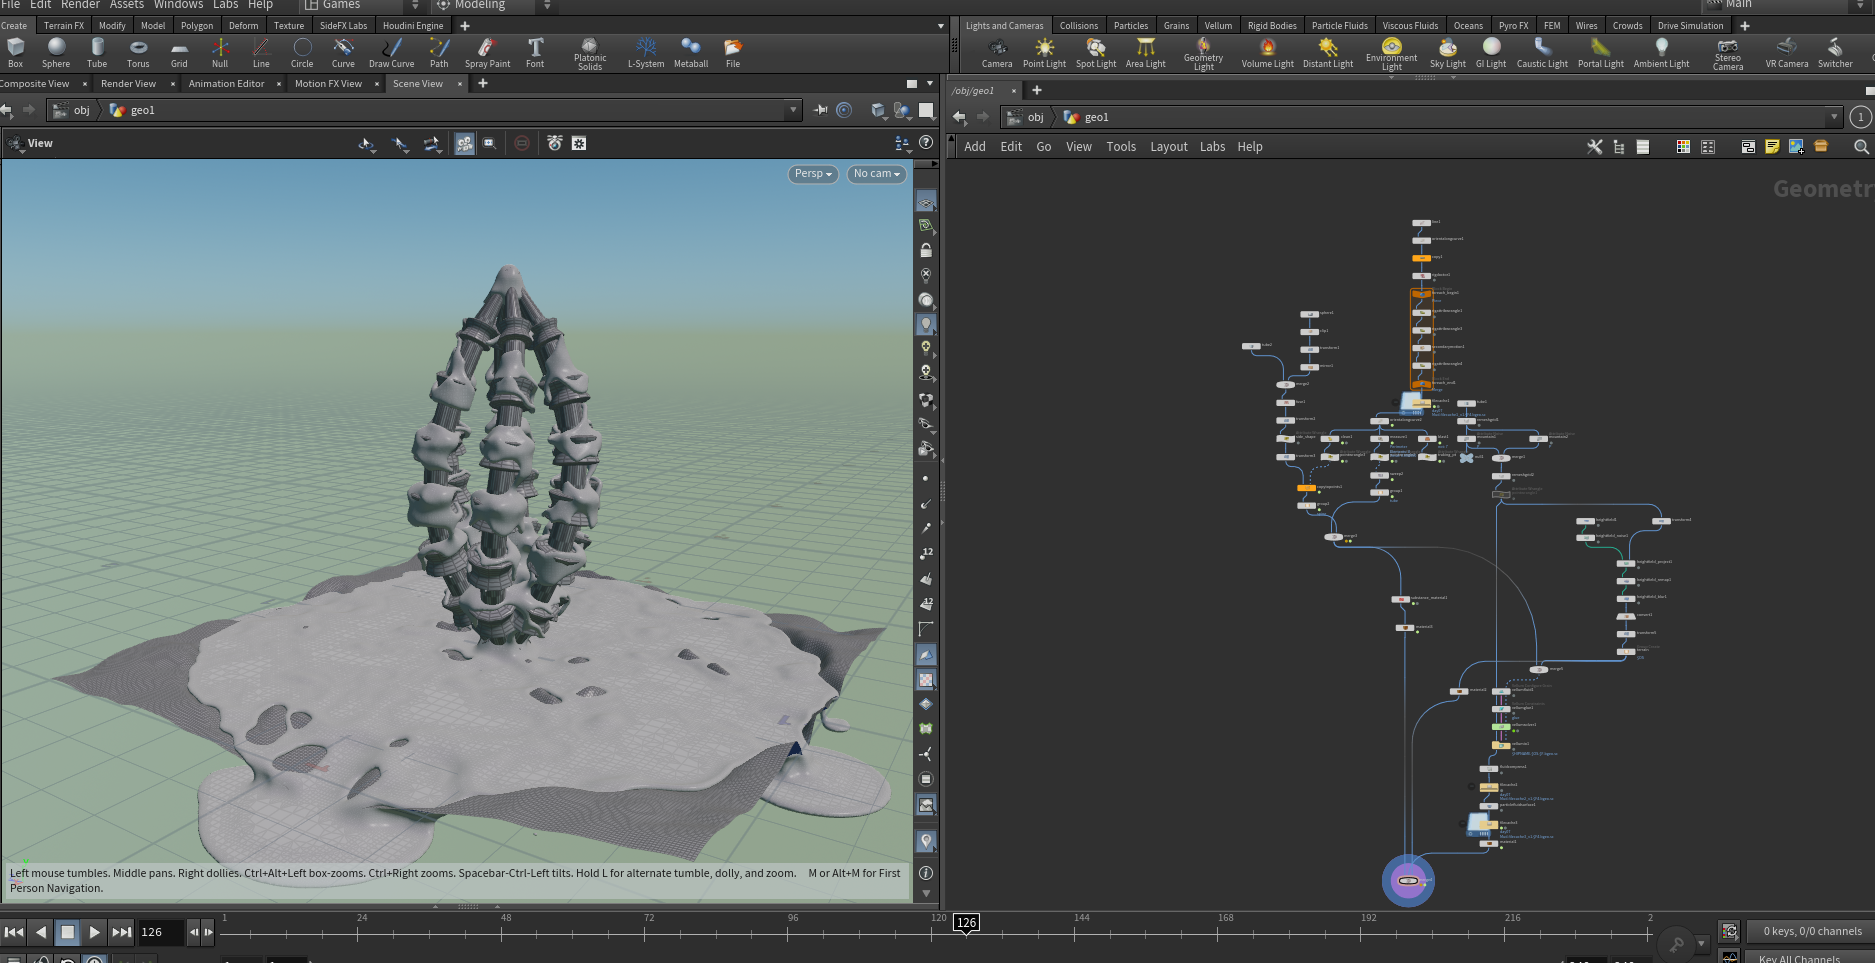Expand the scene view path dropdown

tap(793, 110)
